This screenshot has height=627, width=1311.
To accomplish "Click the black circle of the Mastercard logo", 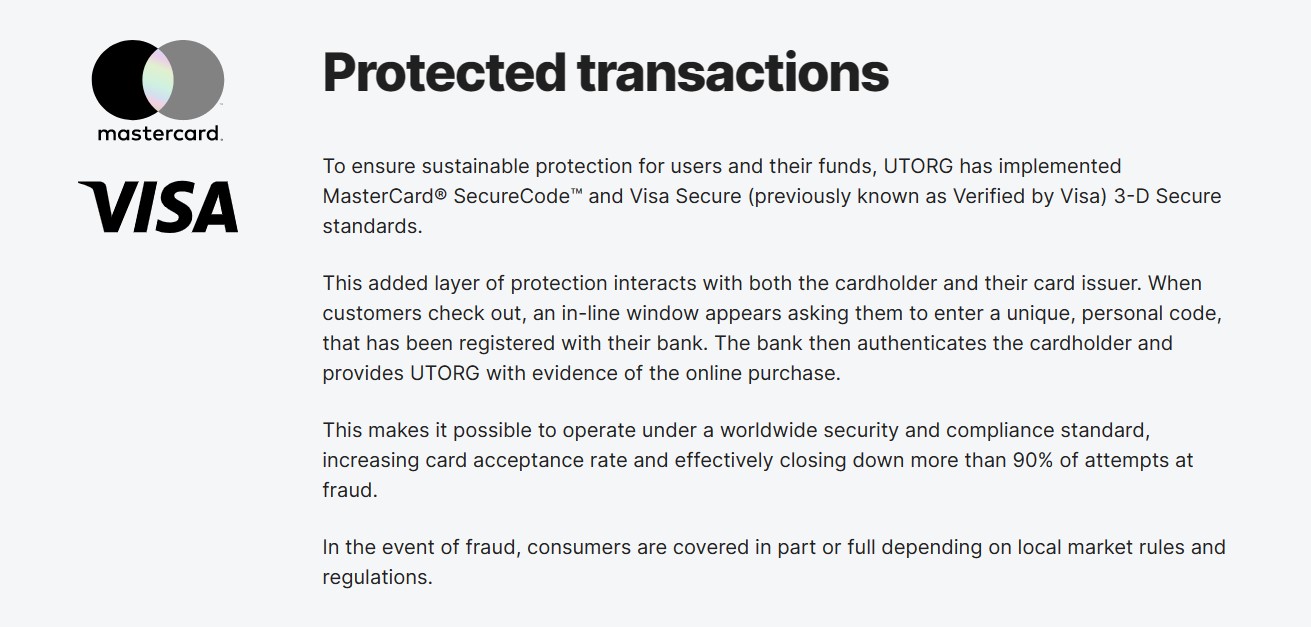I will point(117,80).
